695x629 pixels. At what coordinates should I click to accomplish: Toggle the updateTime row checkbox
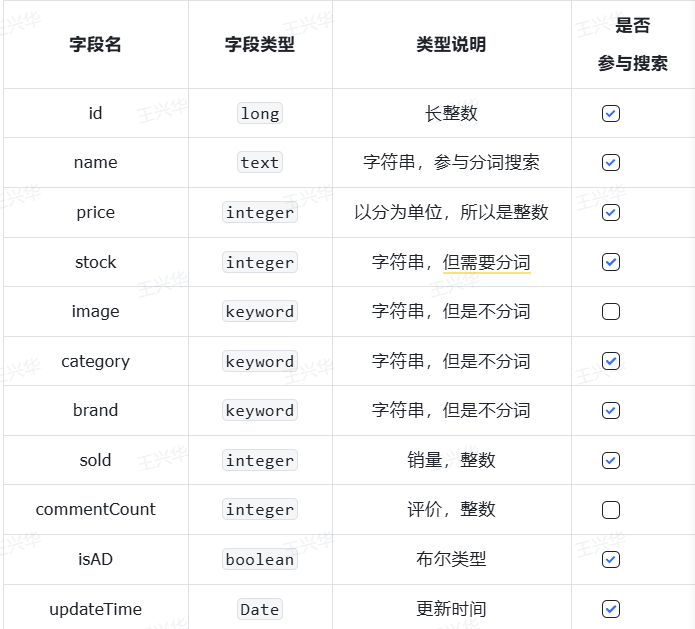point(611,609)
